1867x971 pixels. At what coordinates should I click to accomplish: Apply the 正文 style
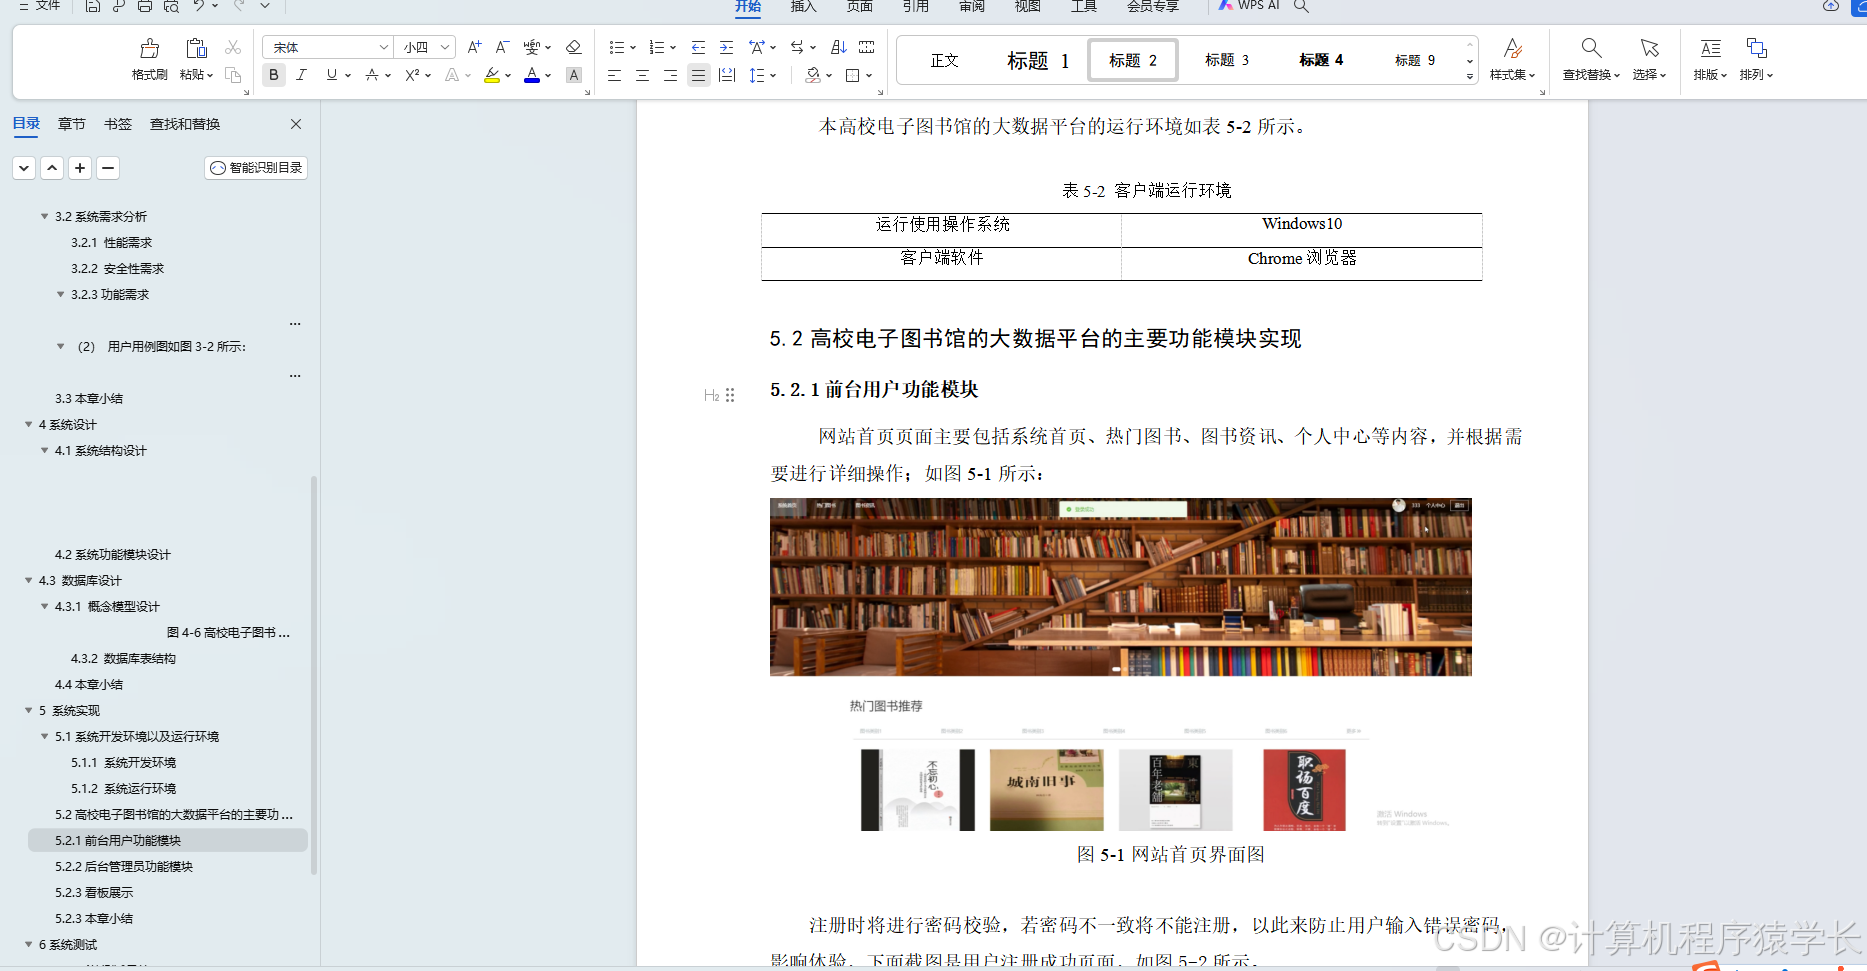[x=944, y=61]
